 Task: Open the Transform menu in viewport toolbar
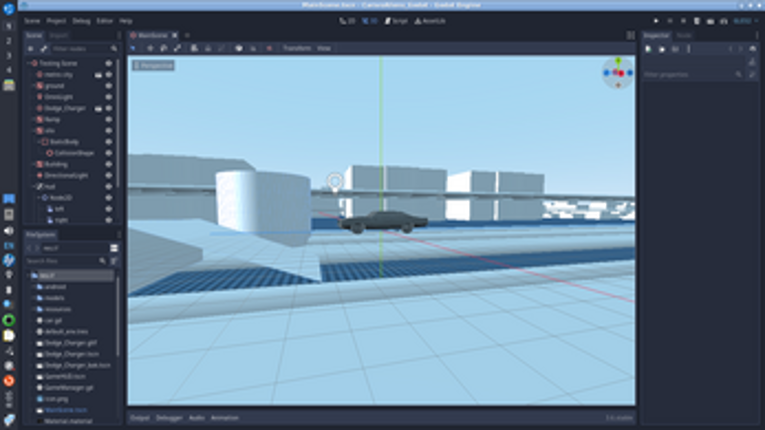pyautogui.click(x=297, y=48)
